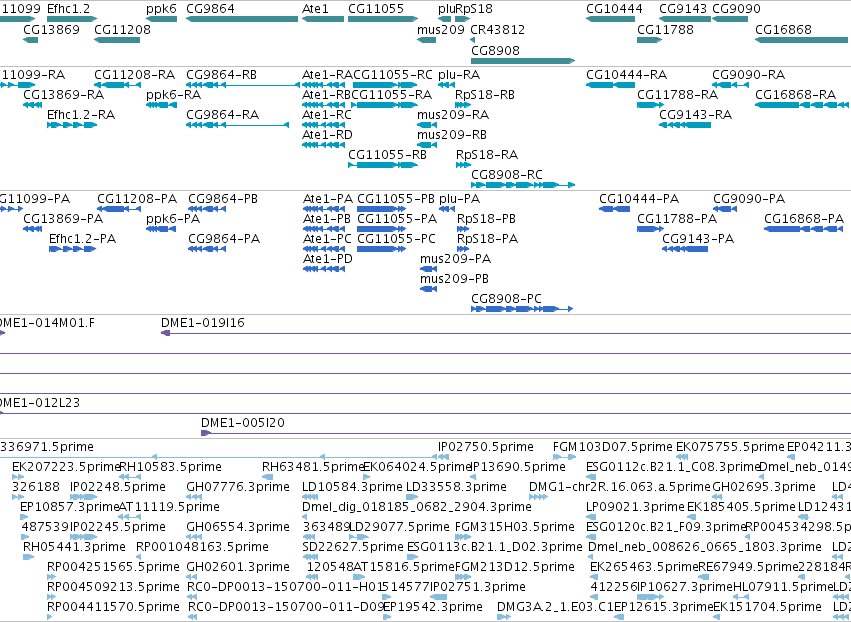851x622 pixels.
Task: Select protein CG16868-PA
Action: pyautogui.click(x=803, y=229)
